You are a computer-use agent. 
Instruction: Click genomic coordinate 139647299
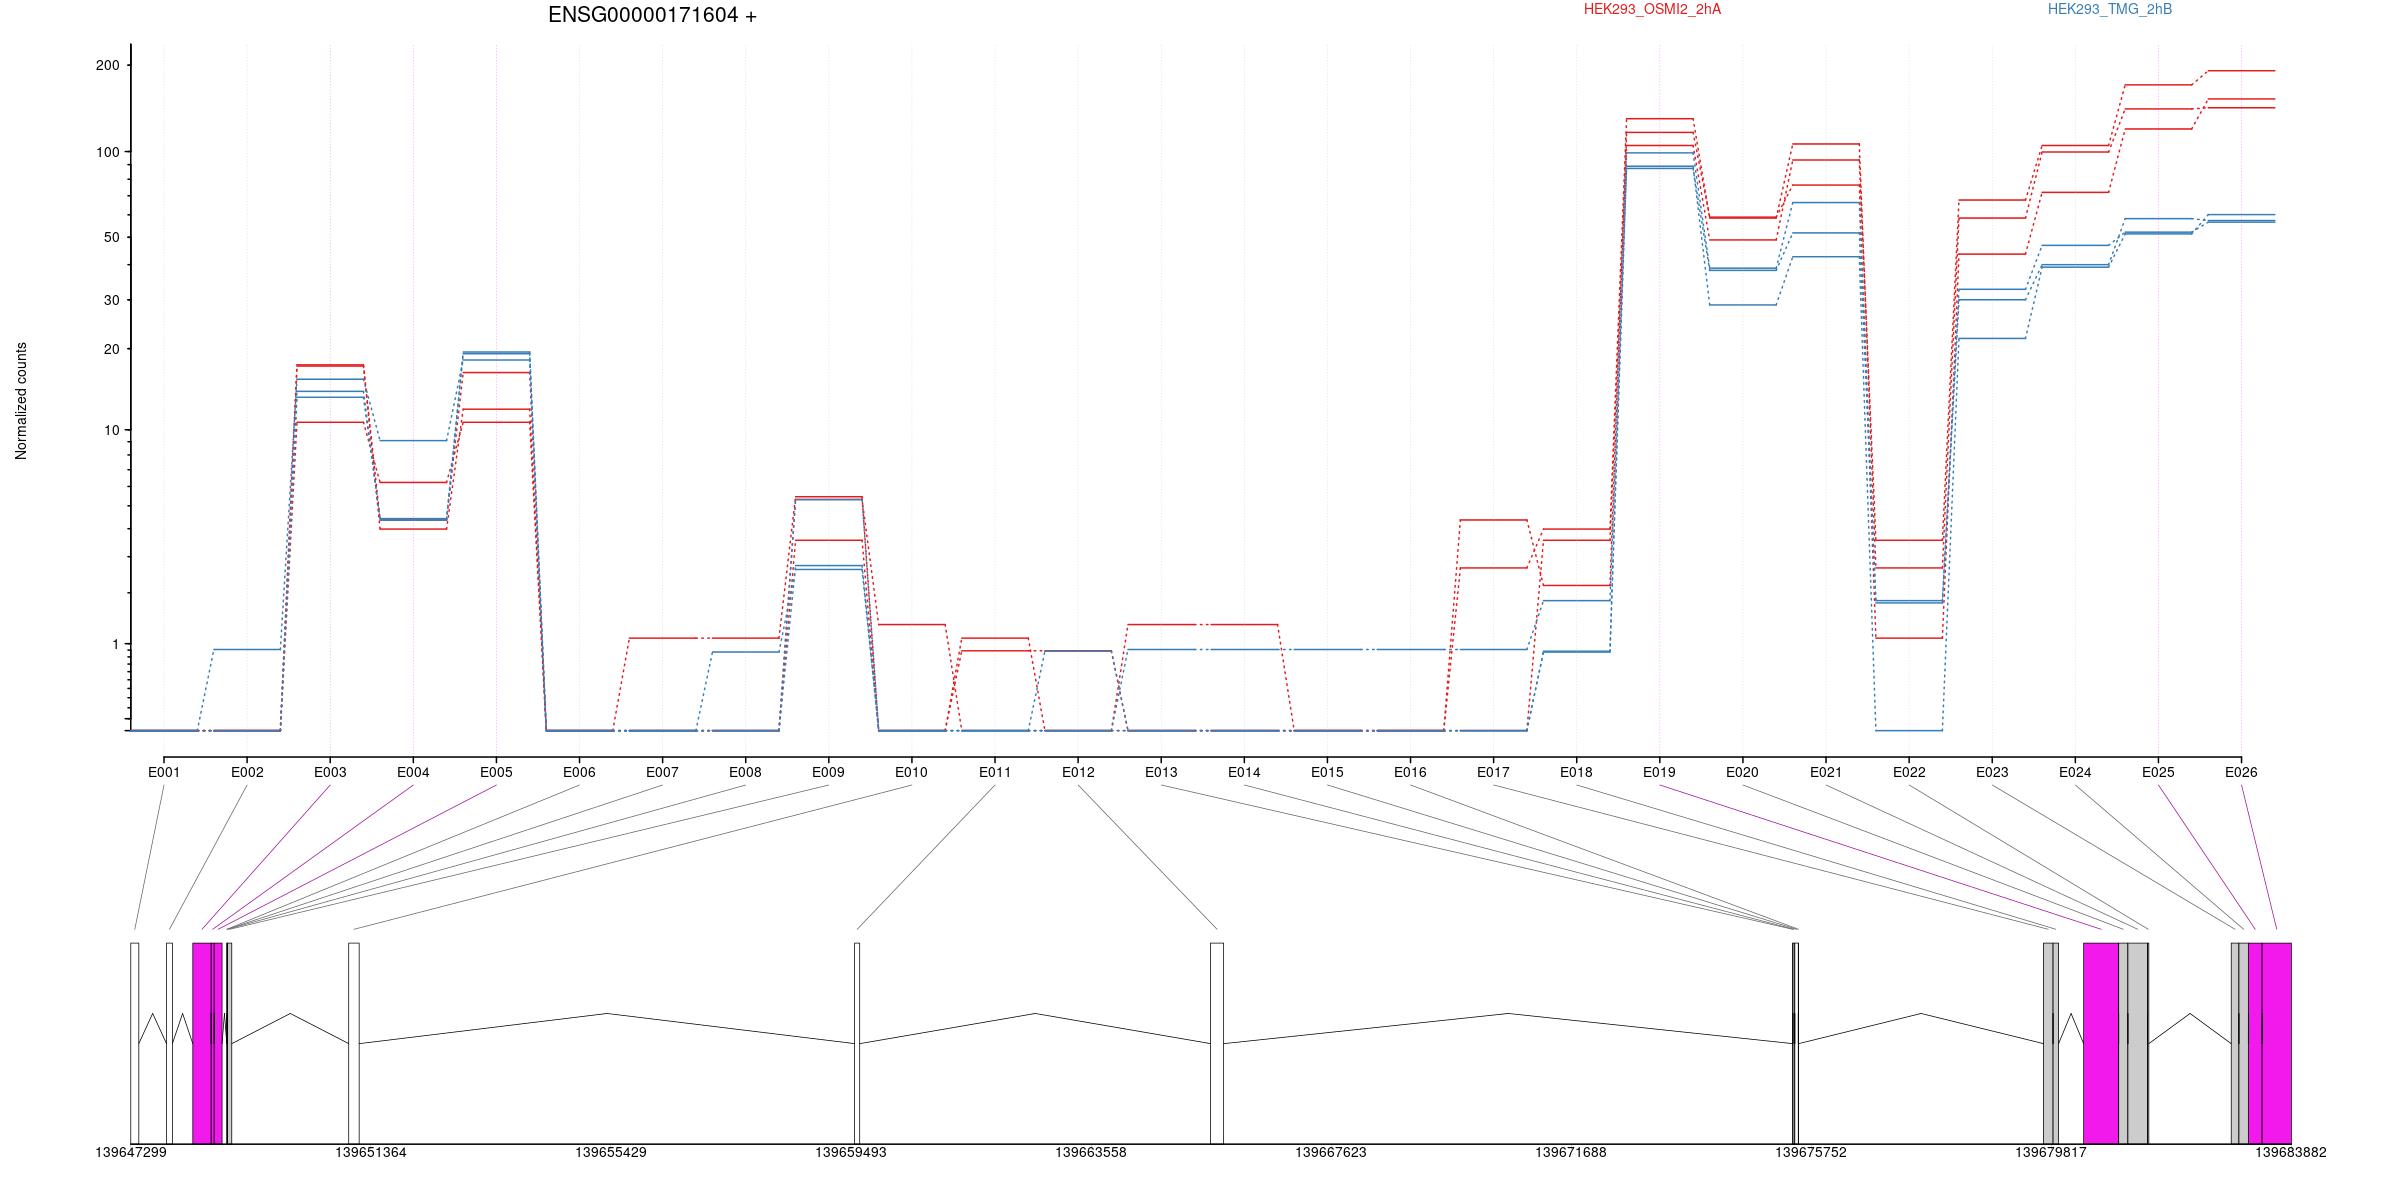point(131,1152)
